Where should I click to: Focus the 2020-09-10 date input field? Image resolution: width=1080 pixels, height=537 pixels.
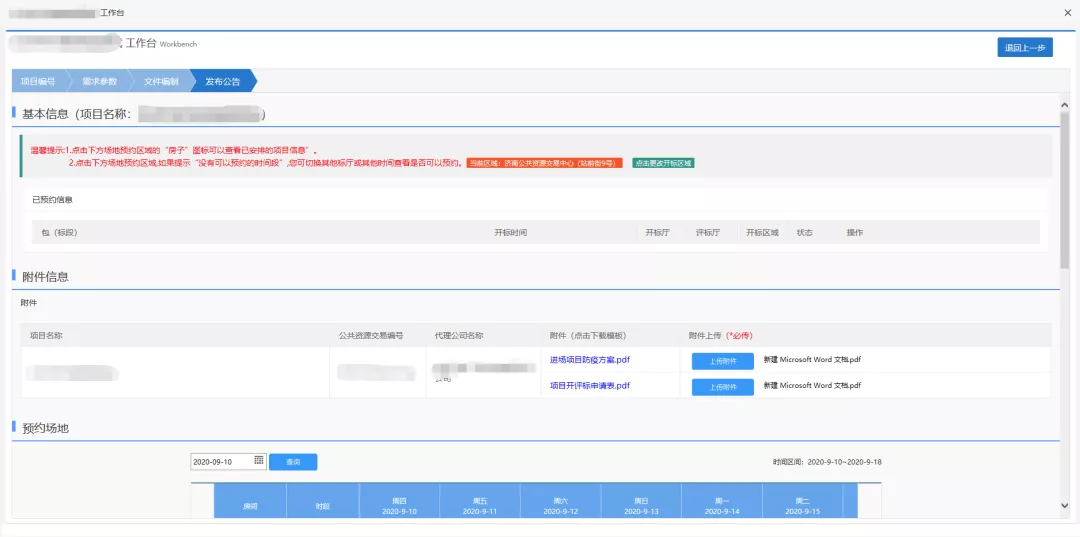[x=221, y=462]
